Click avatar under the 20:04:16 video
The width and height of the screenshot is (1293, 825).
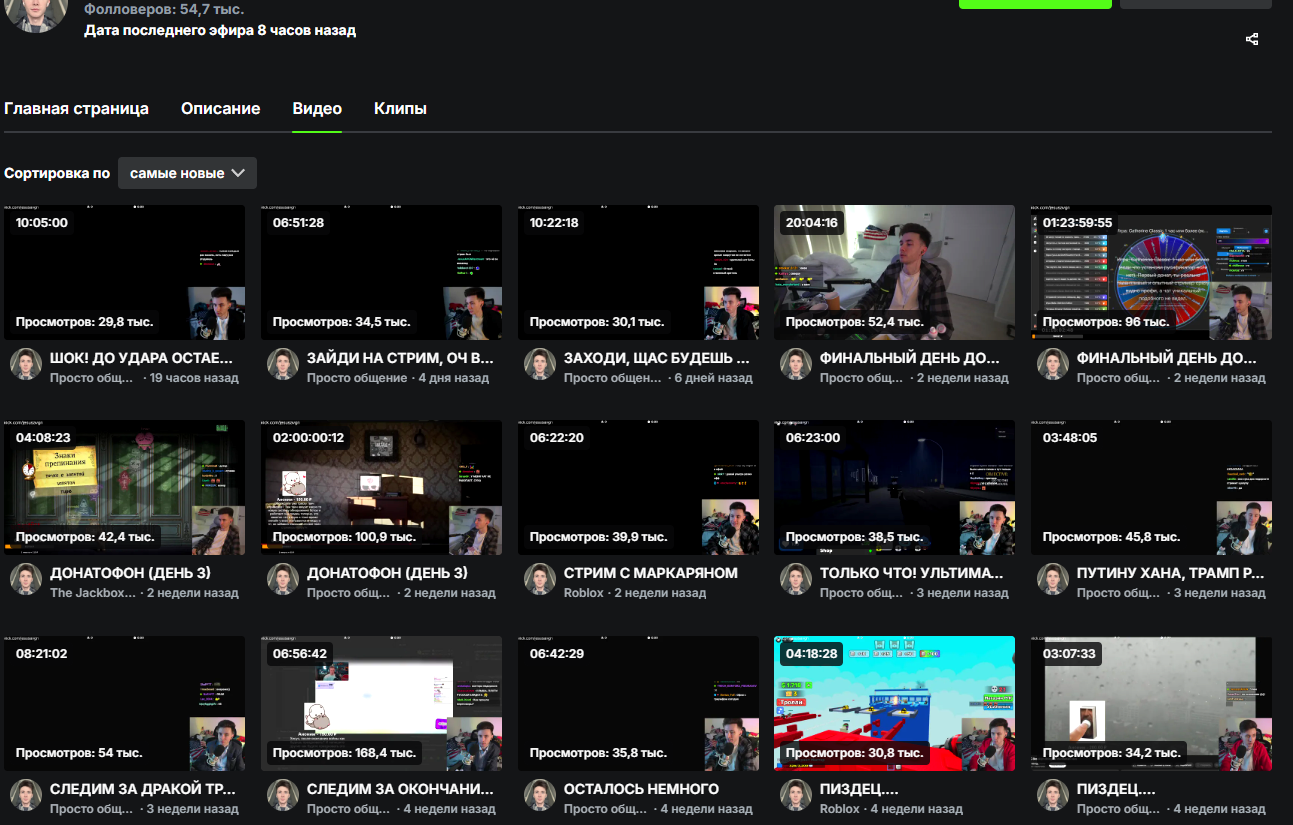click(796, 364)
